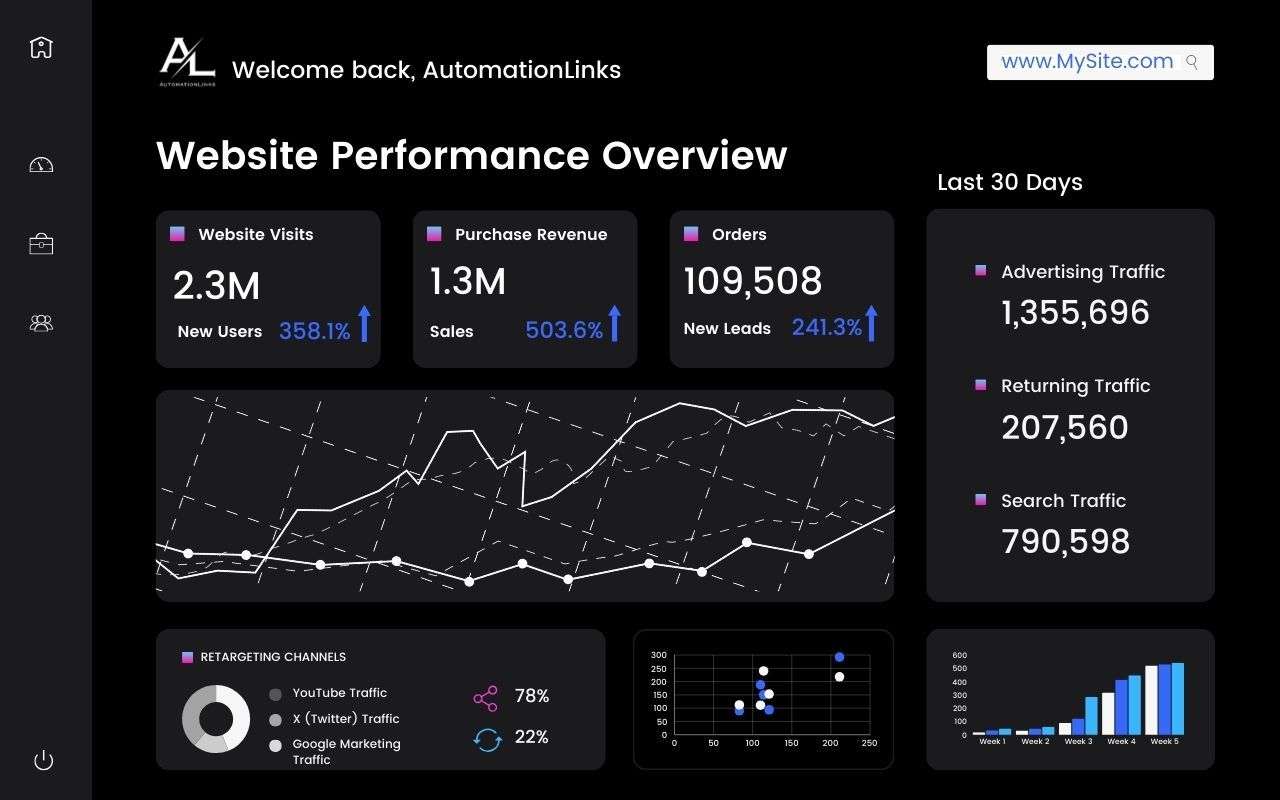Click the search magnifier icon
1280x800 pixels.
[x=1192, y=62]
